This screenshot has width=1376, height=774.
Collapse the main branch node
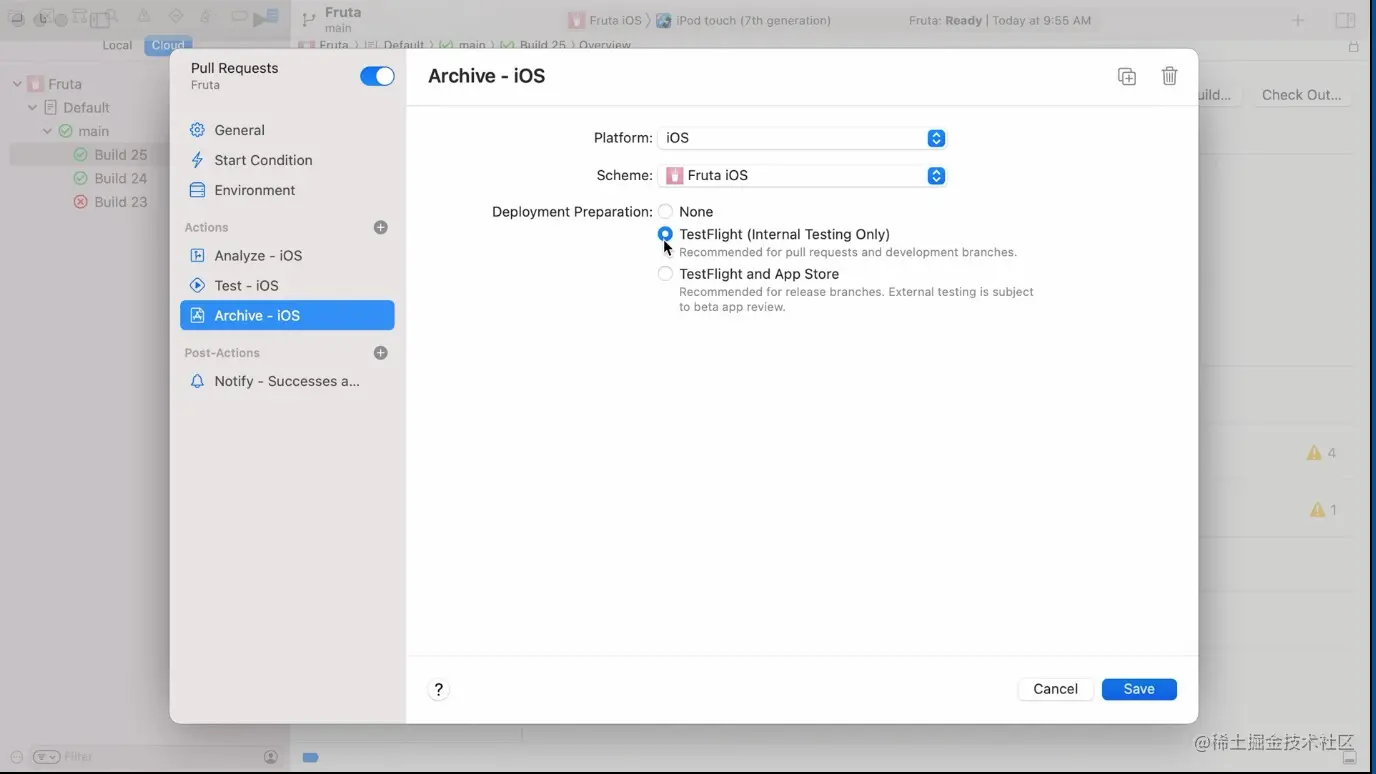(47, 131)
